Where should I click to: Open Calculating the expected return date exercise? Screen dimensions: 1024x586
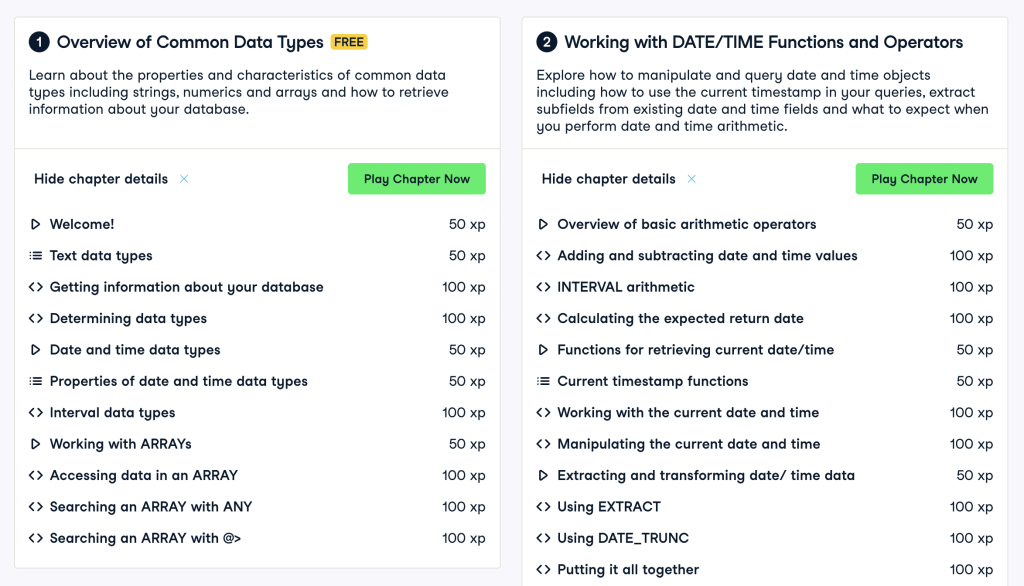tap(680, 319)
